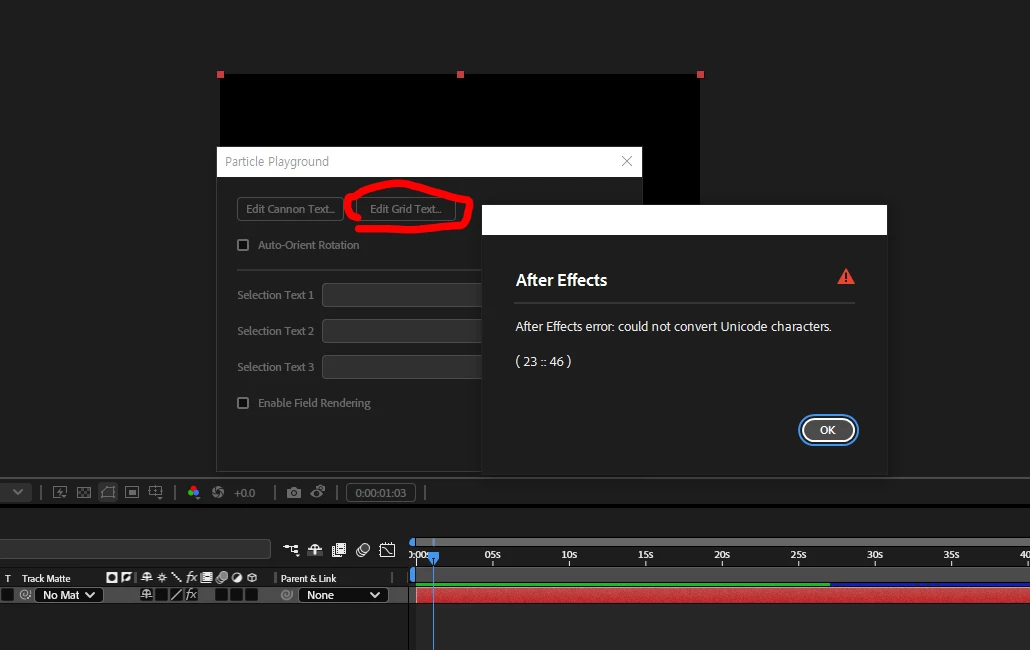This screenshot has height=650, width=1030.
Task: Click the Region of Interest icon
Action: point(132,492)
